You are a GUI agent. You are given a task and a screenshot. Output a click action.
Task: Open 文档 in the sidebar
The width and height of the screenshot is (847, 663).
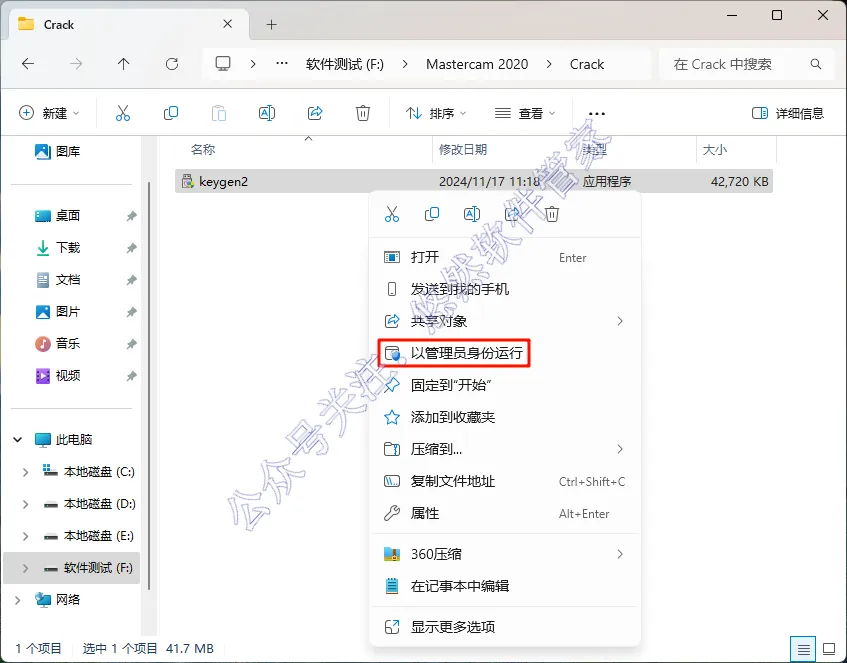tap(57, 279)
